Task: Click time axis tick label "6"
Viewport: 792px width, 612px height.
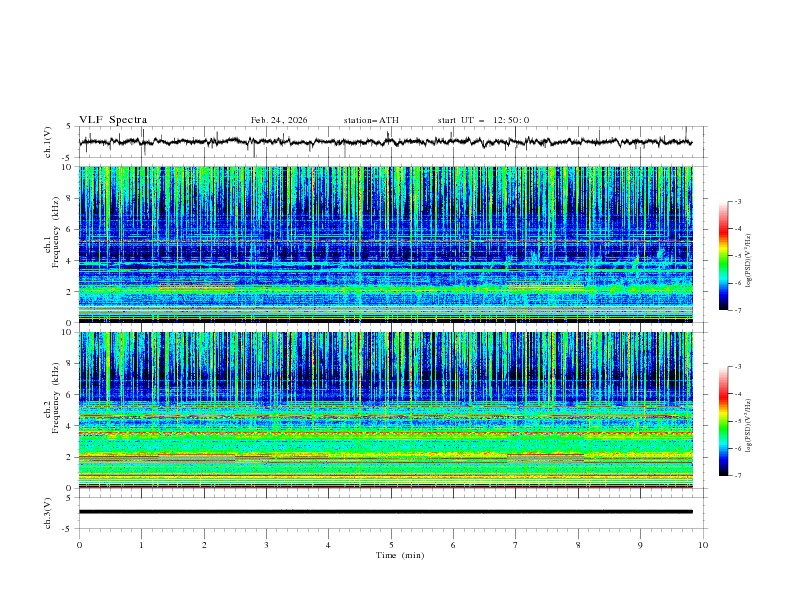Action: (453, 545)
